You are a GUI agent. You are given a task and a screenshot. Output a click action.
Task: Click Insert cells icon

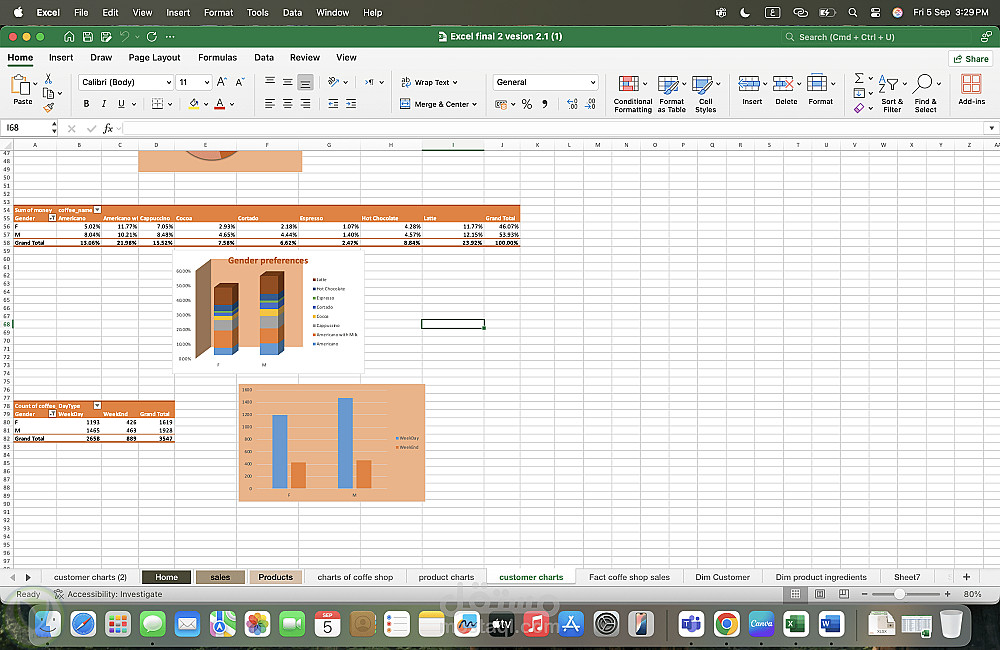(x=749, y=84)
